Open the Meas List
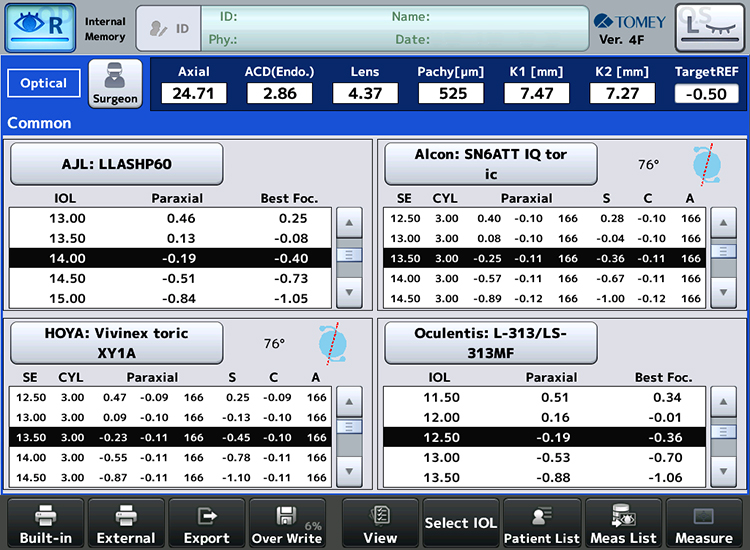This screenshot has width=750, height=550. 622,523
